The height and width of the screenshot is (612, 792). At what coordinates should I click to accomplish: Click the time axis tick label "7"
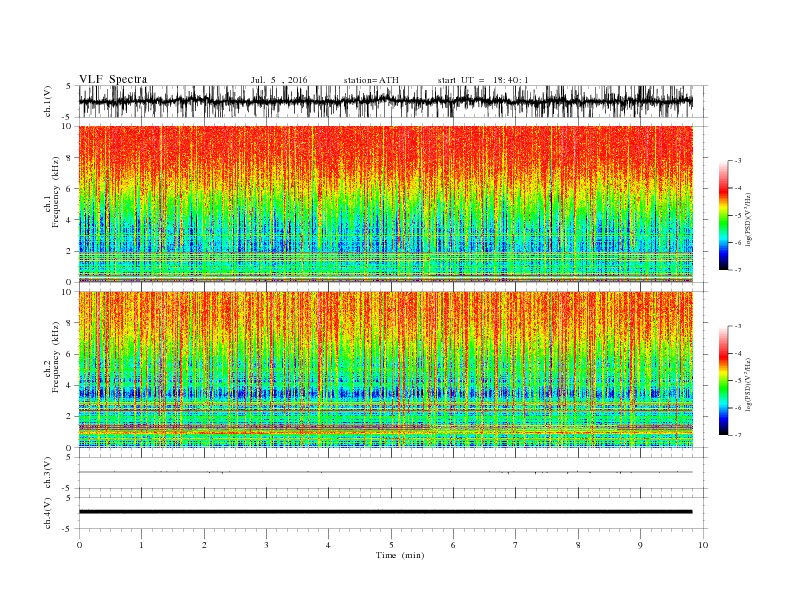pyautogui.click(x=516, y=545)
